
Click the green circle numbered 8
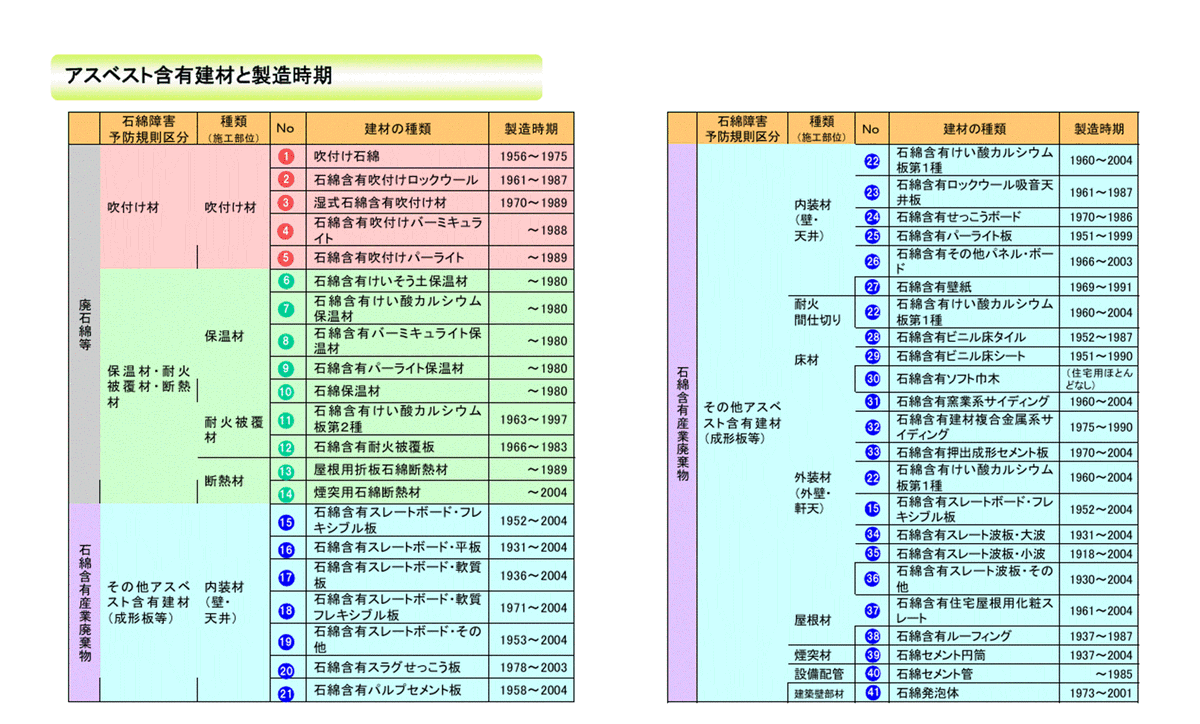click(x=285, y=341)
